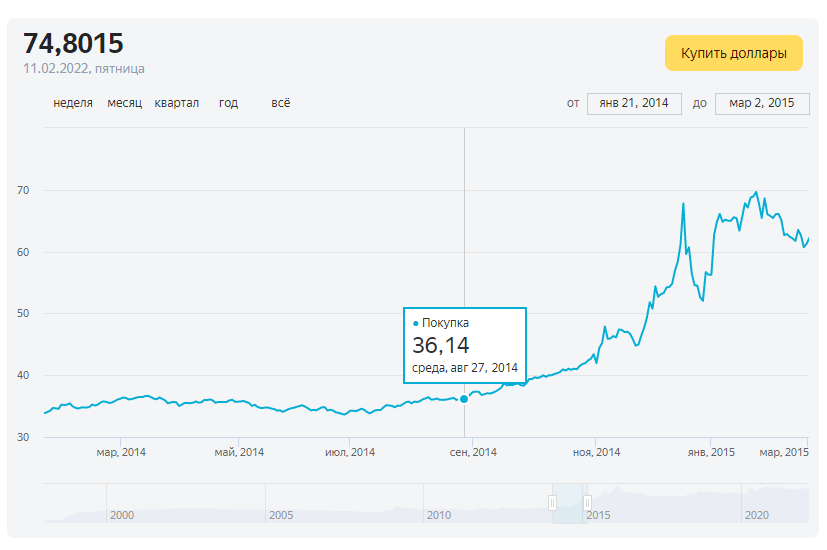The height and width of the screenshot is (550, 827).
Task: Click the мар, 2014 axis label
Action: (x=121, y=452)
